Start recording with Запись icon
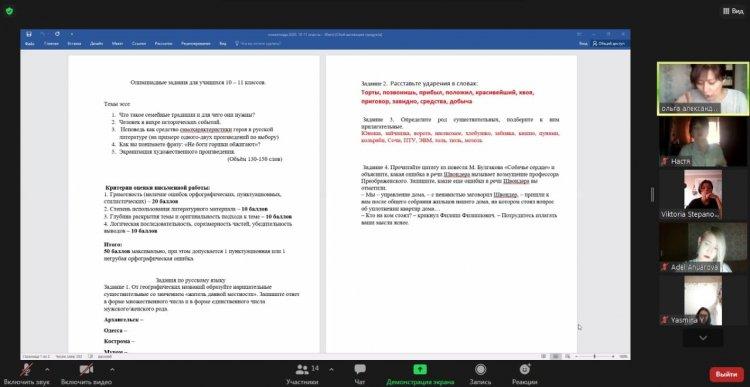The width and height of the screenshot is (750, 387). (480, 369)
